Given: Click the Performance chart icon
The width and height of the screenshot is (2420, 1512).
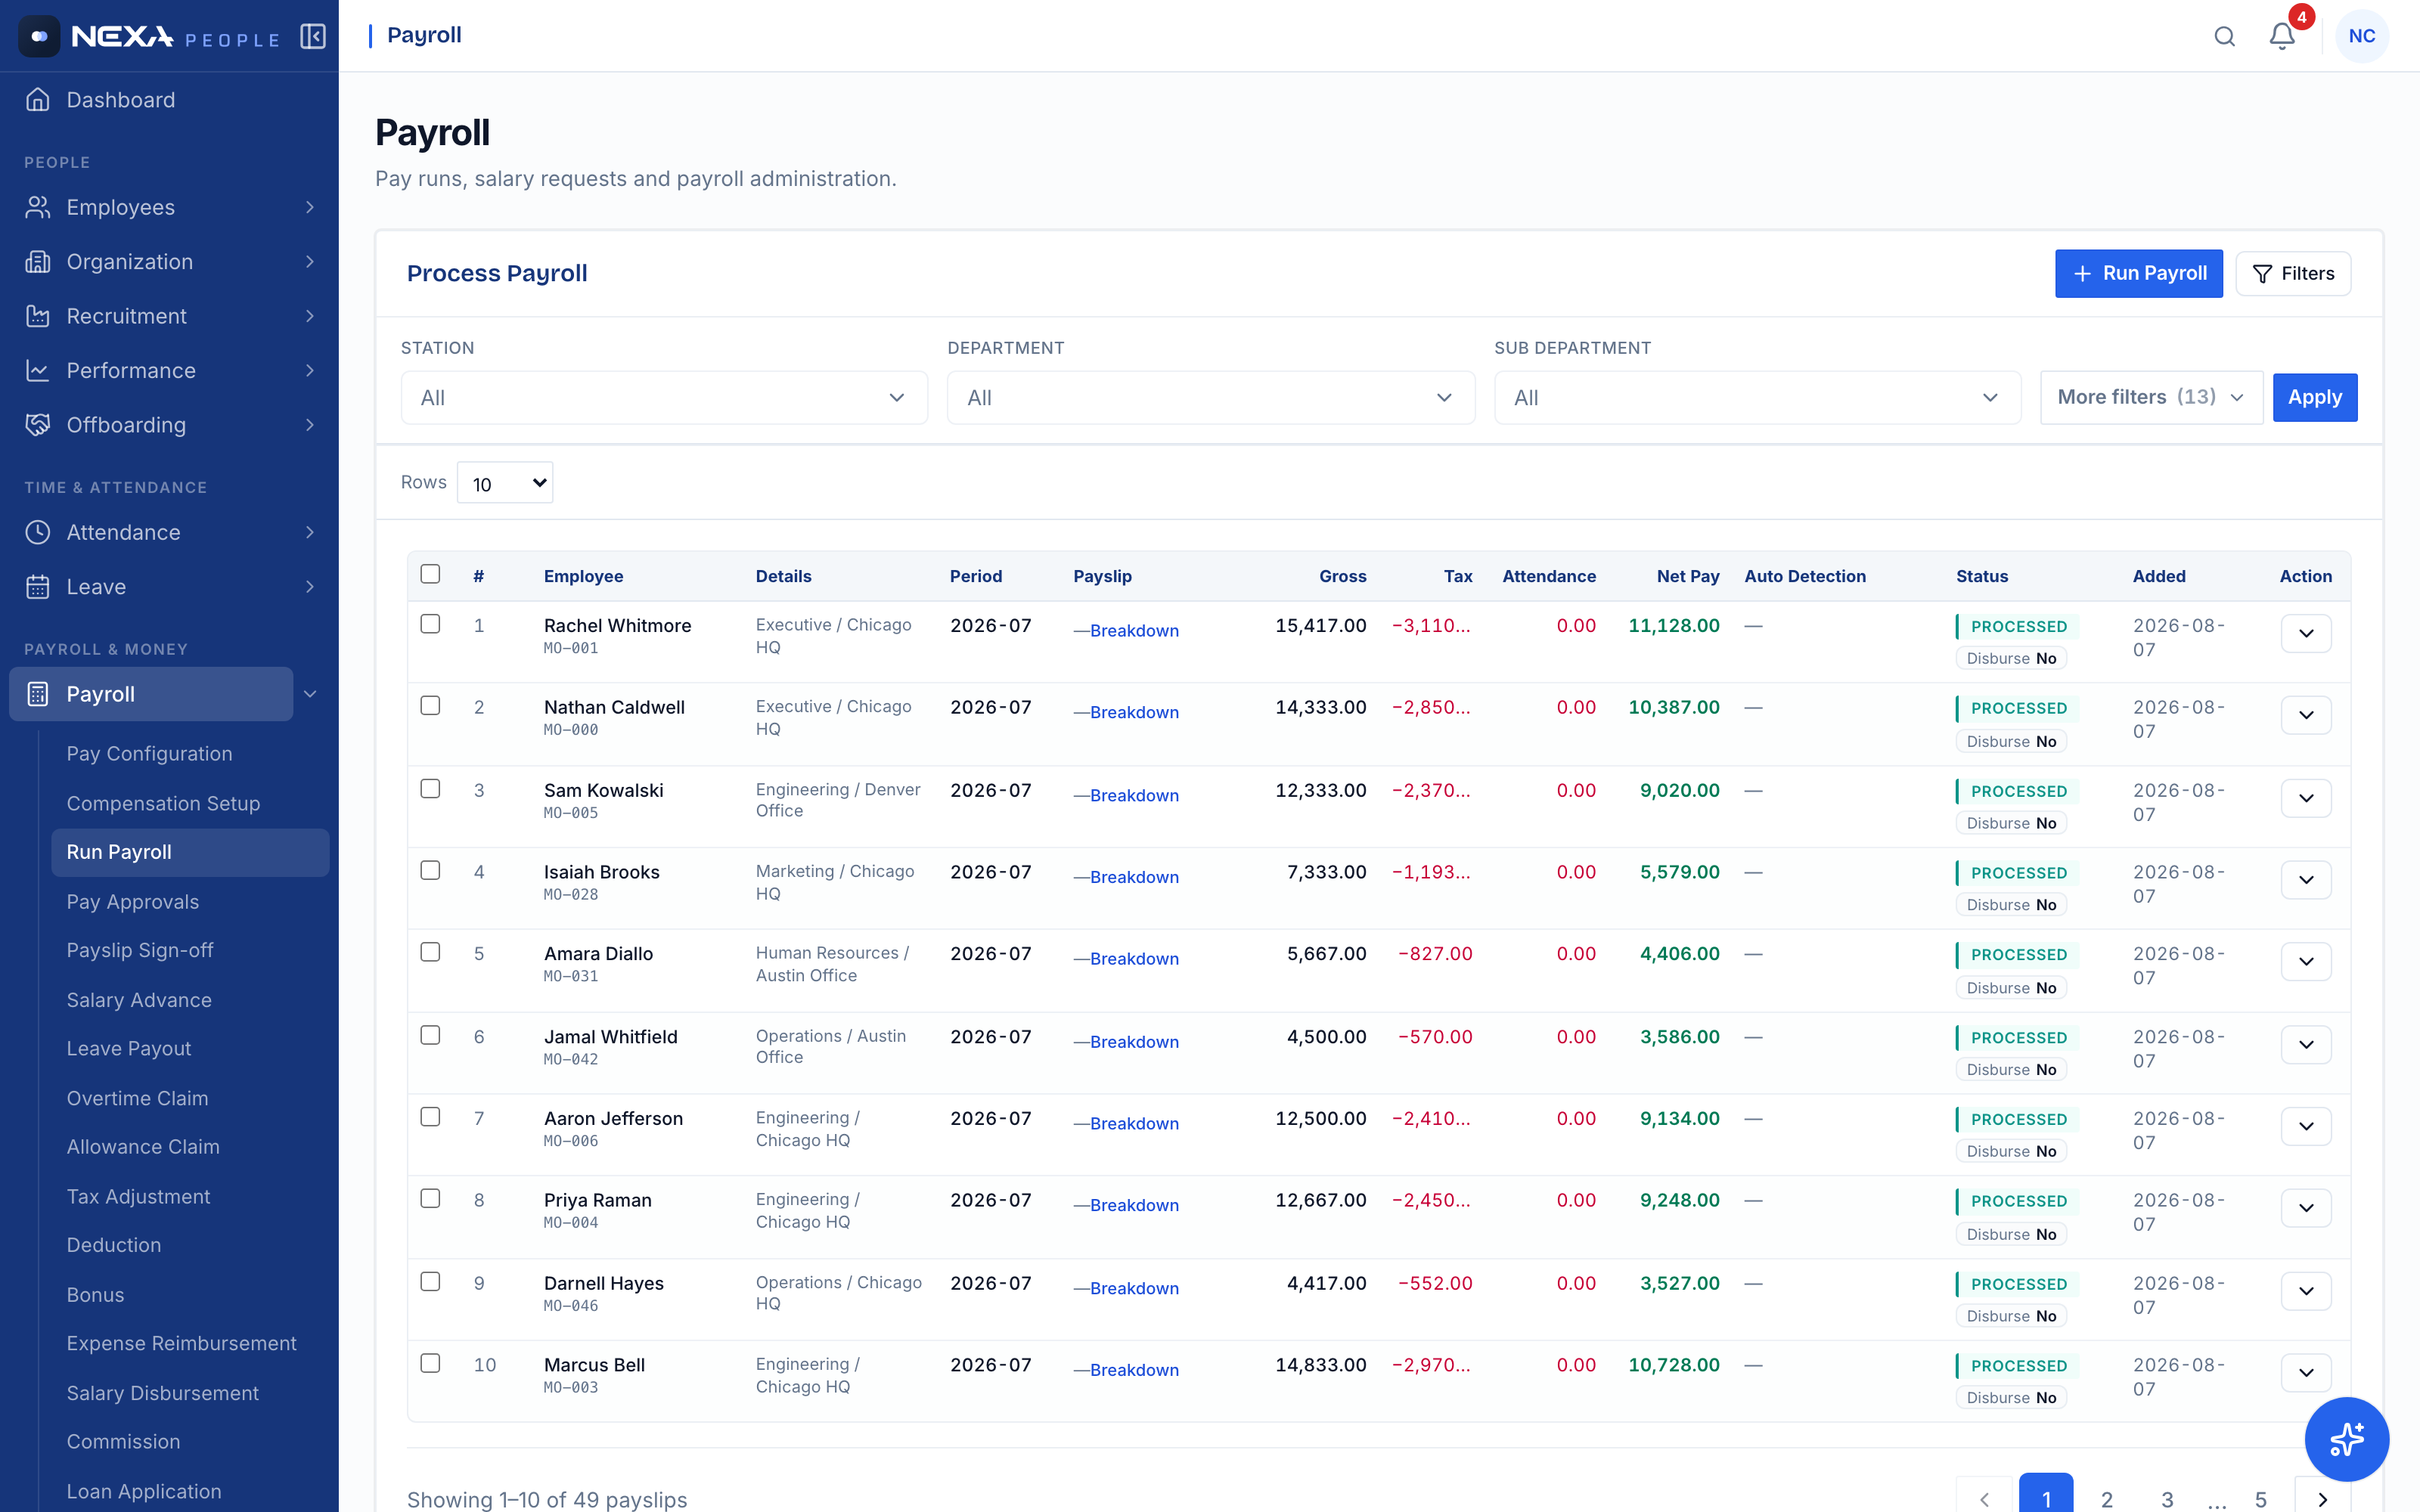Looking at the screenshot, I should tap(38, 371).
